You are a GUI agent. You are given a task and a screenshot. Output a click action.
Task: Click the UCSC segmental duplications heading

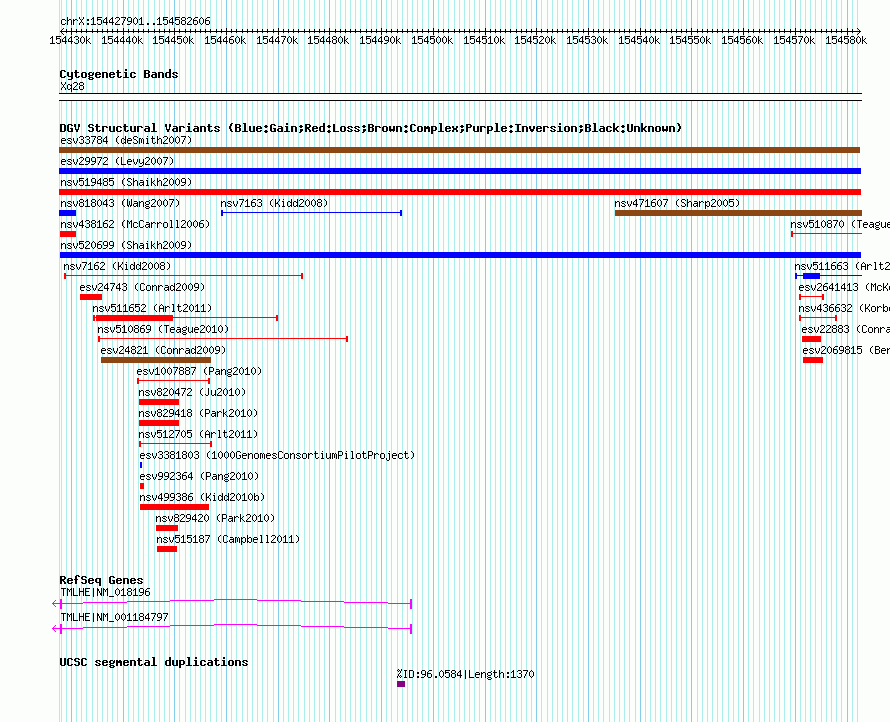pyautogui.click(x=154, y=662)
